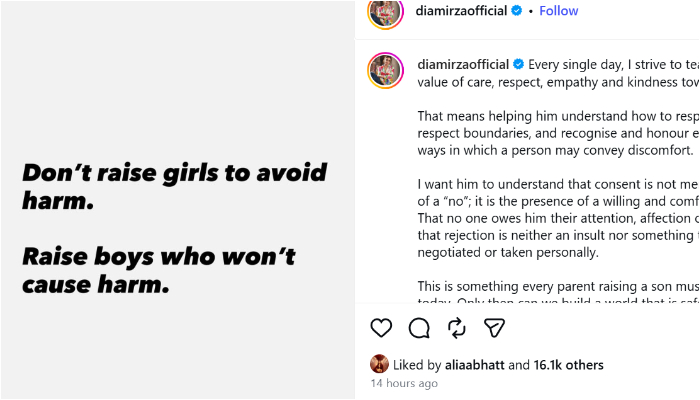Repost using the circular arrows icon
The height and width of the screenshot is (400, 700).
pos(457,328)
